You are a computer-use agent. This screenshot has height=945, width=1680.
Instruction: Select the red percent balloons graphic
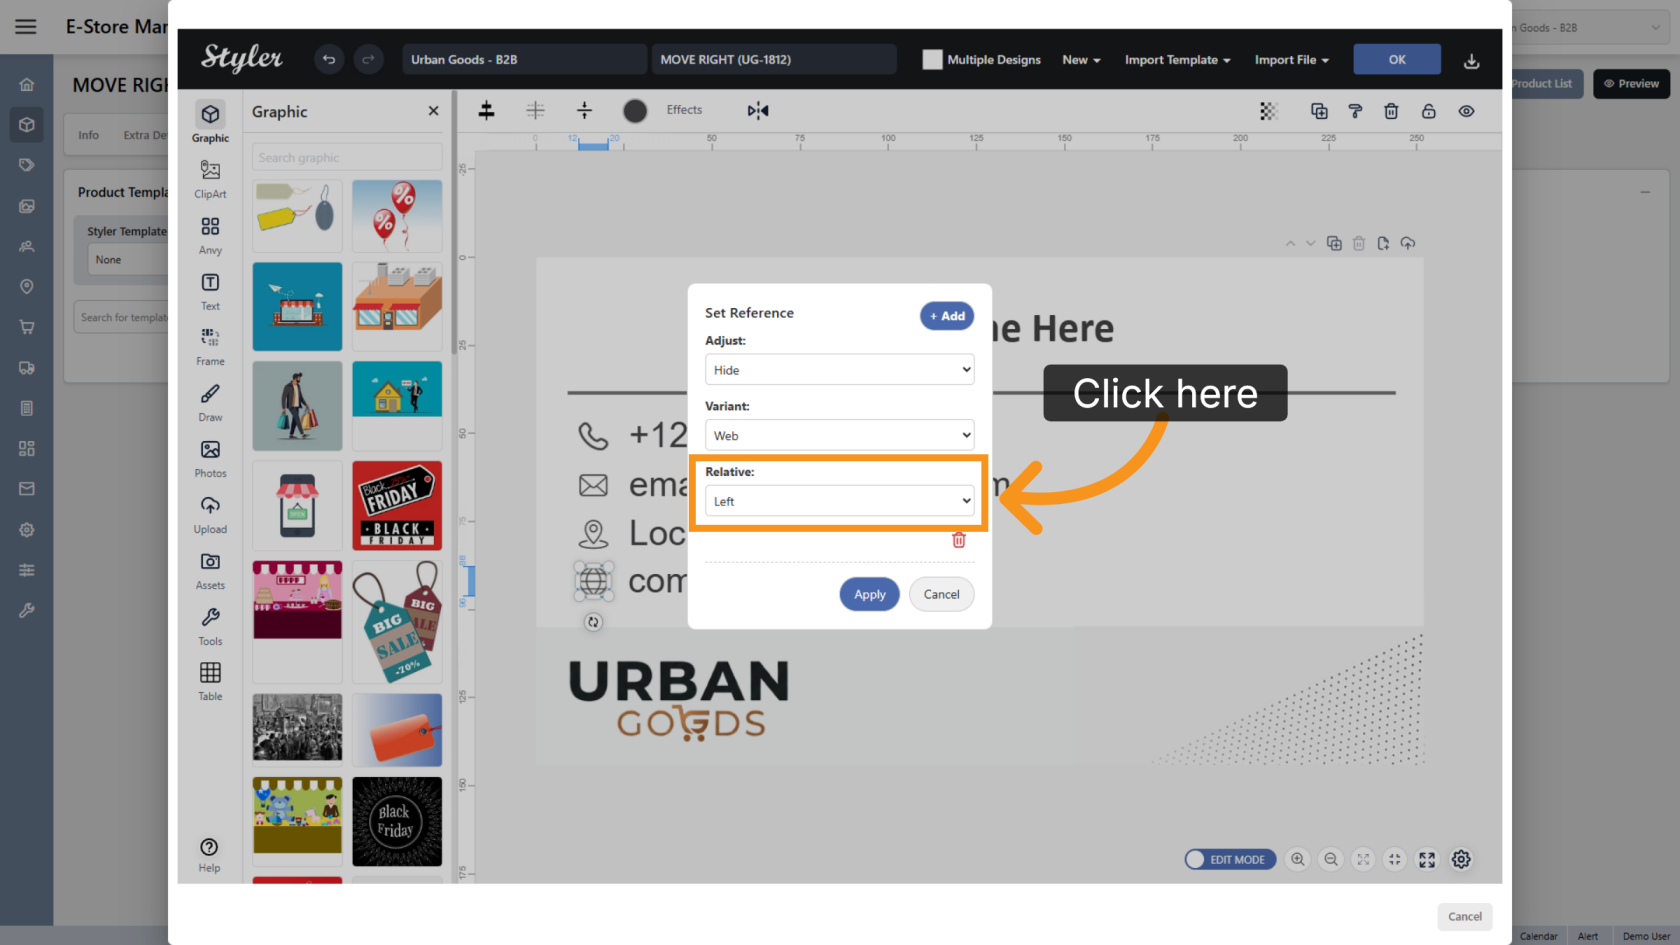397,216
